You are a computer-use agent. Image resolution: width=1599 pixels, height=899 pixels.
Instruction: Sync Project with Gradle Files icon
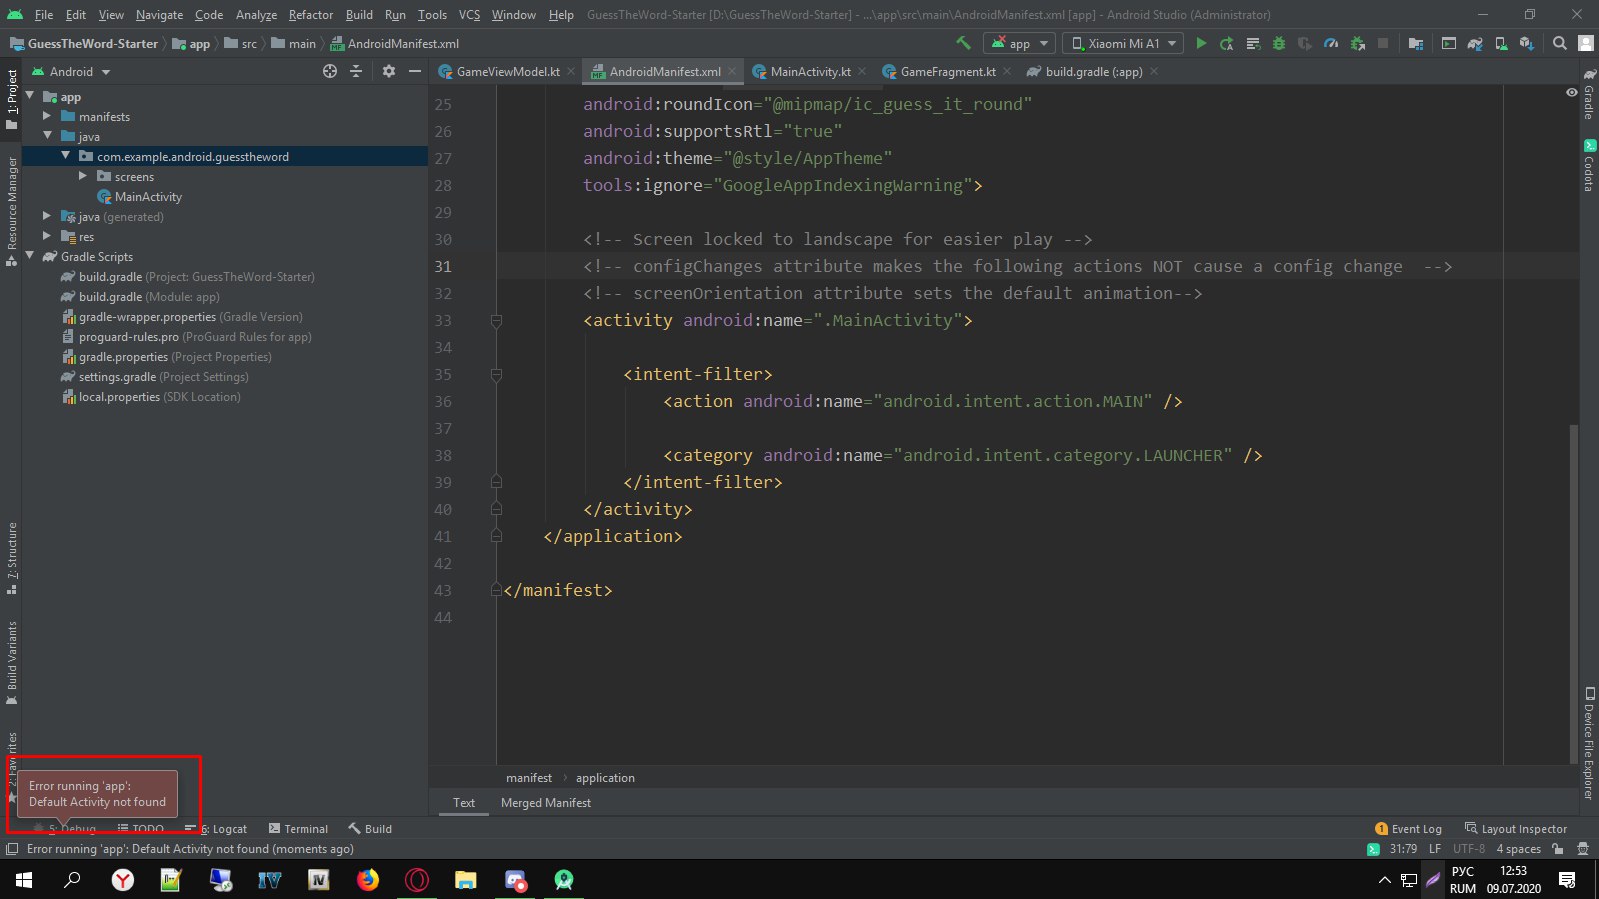(x=1474, y=43)
